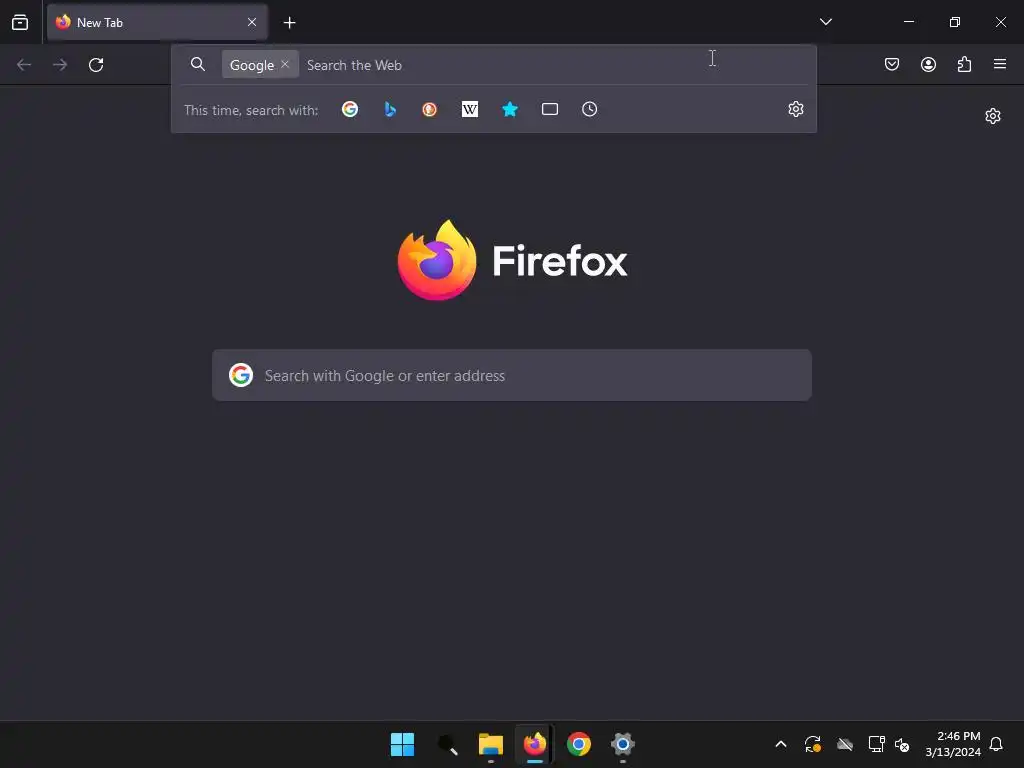Open Firefox View from the tab bar
The height and width of the screenshot is (768, 1024).
click(20, 22)
